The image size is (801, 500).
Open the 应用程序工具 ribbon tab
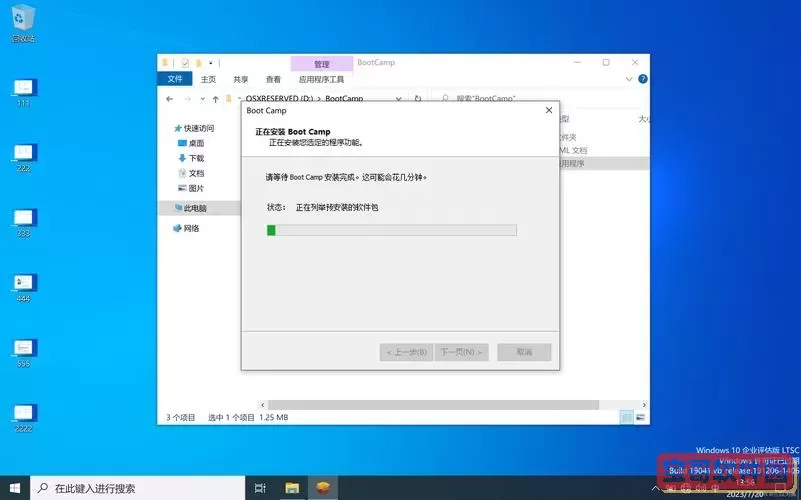tap(321, 79)
